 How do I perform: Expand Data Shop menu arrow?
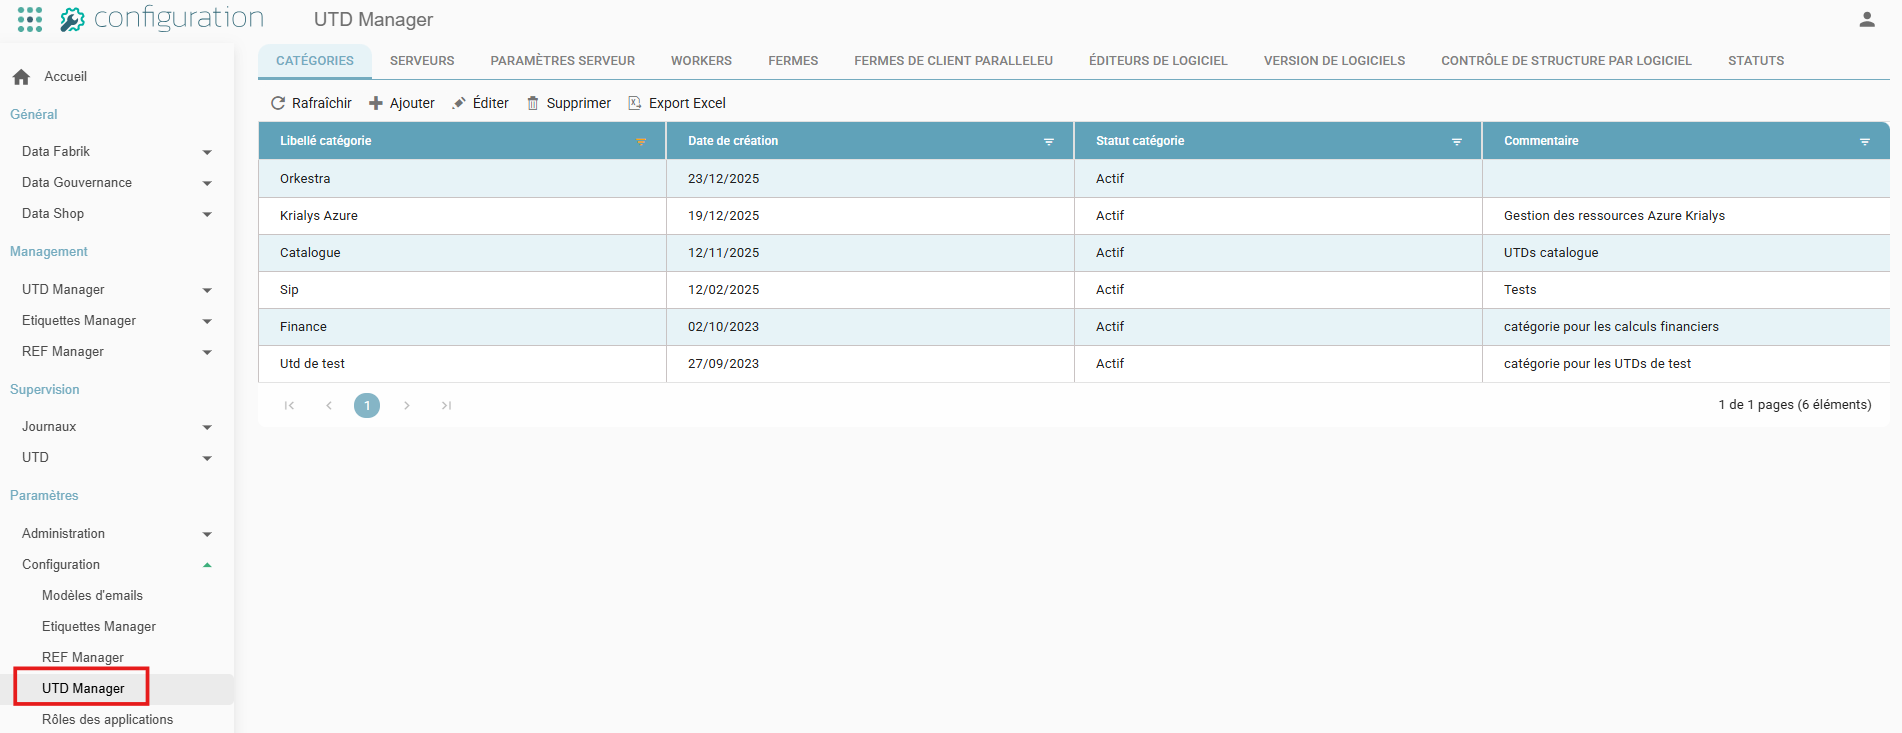click(207, 214)
